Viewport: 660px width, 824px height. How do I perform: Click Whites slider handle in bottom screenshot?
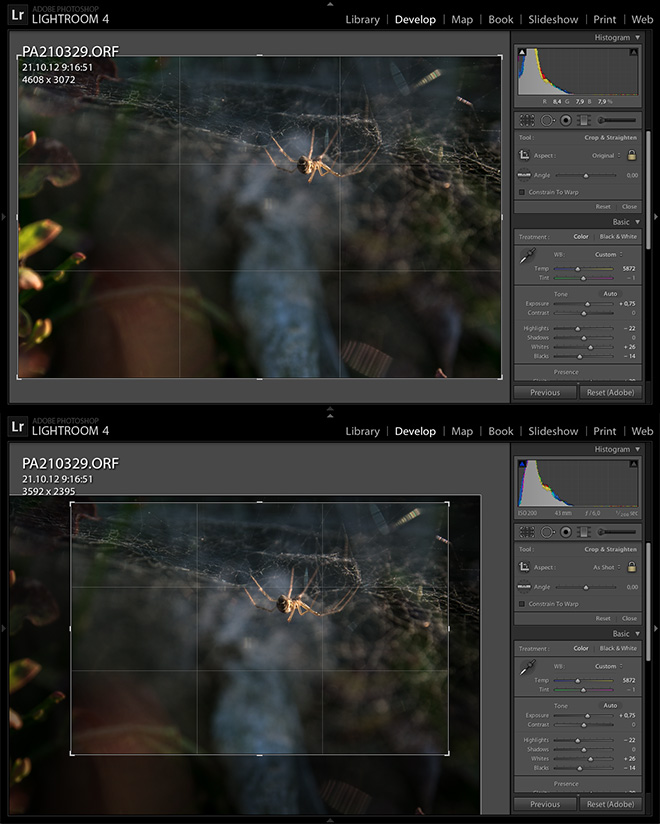tap(591, 759)
